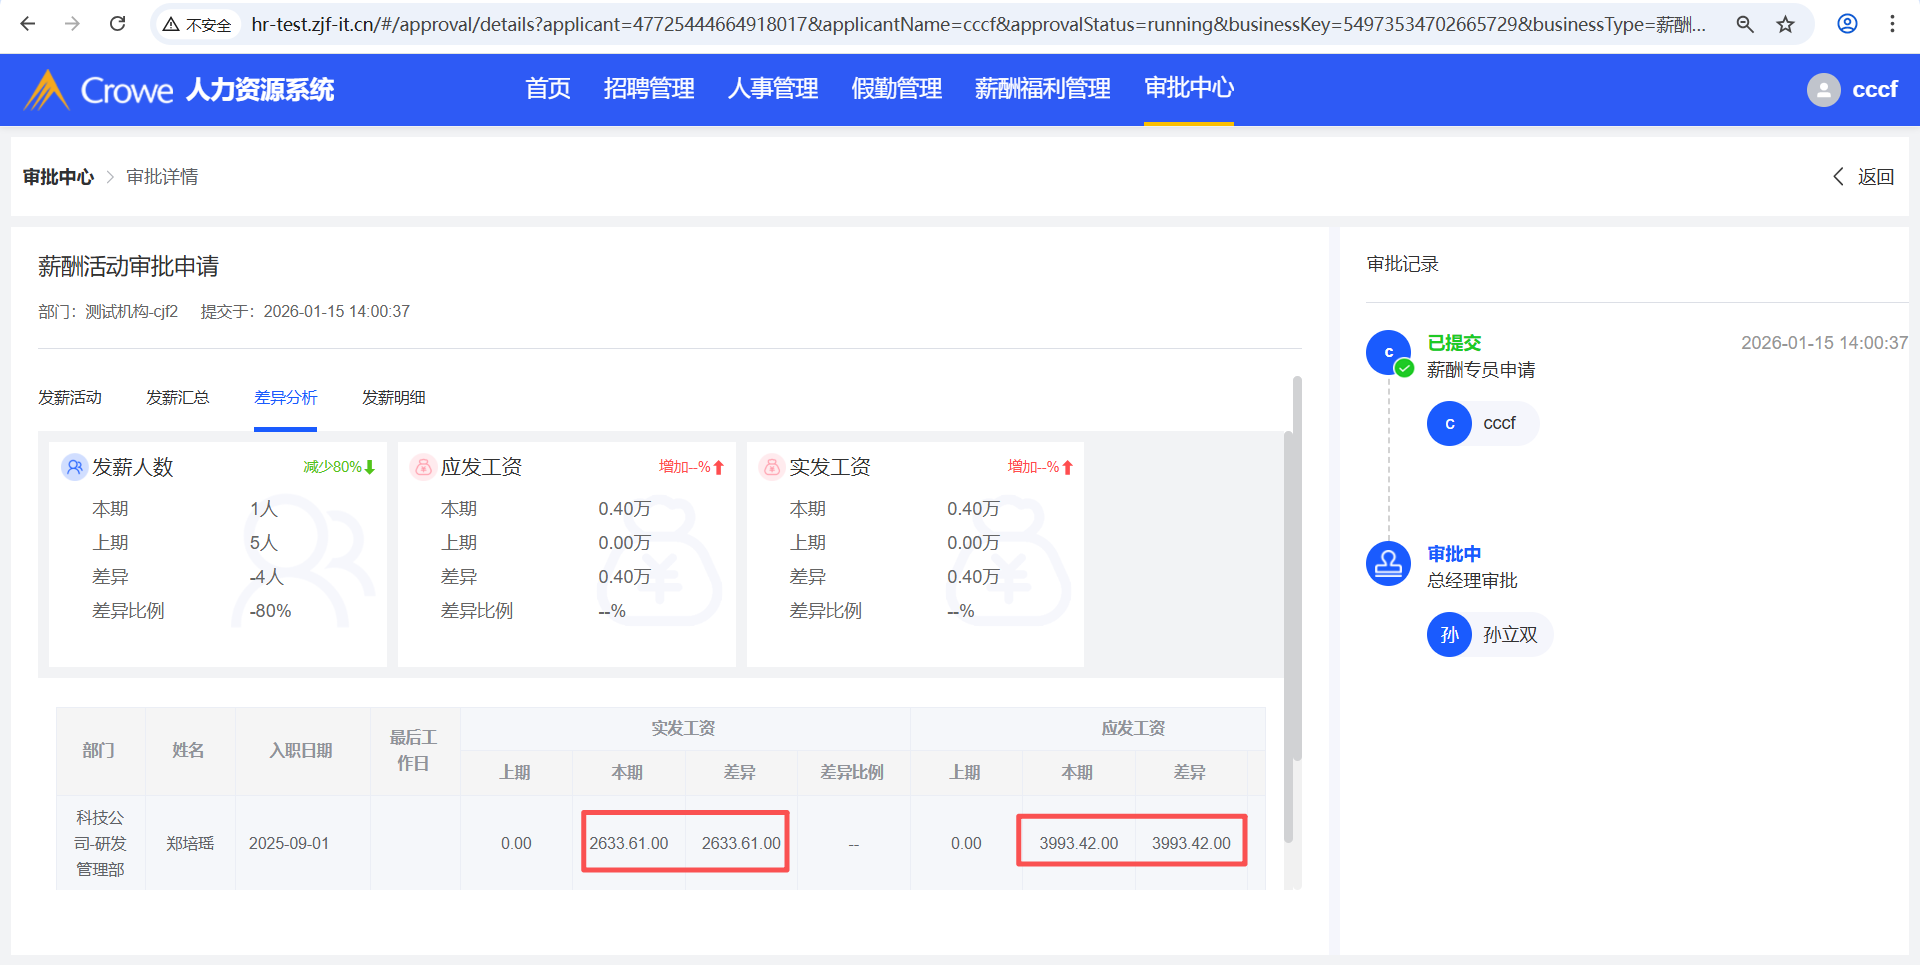
Task: Open browser zoom magnifier icon
Action: [x=1745, y=24]
